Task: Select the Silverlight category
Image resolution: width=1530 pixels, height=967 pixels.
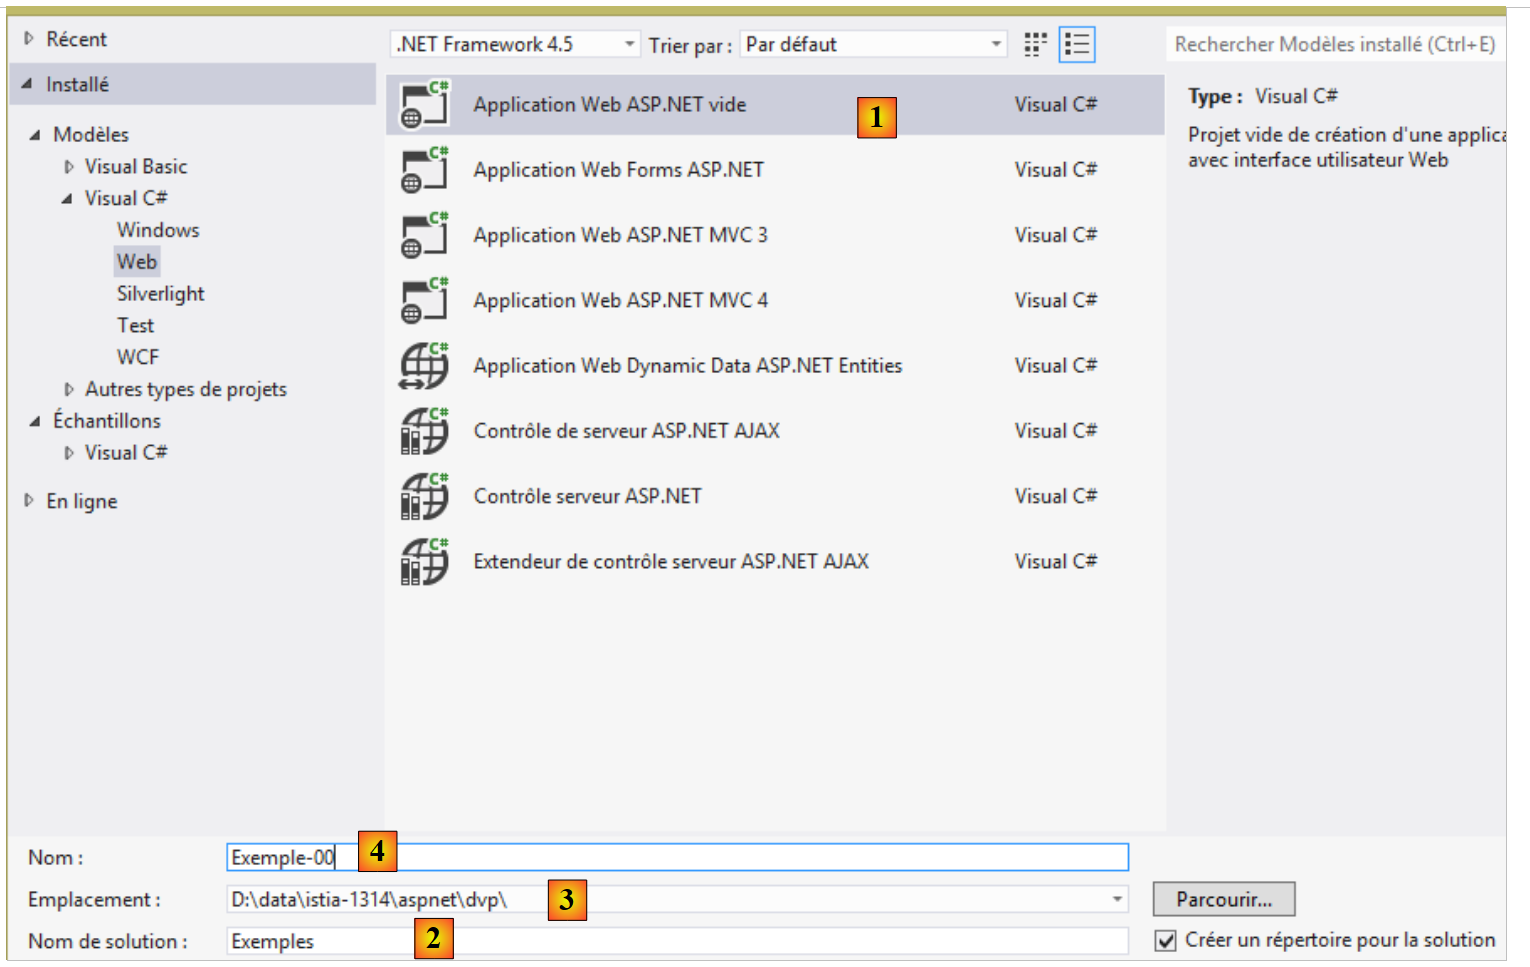Action: coord(160,294)
